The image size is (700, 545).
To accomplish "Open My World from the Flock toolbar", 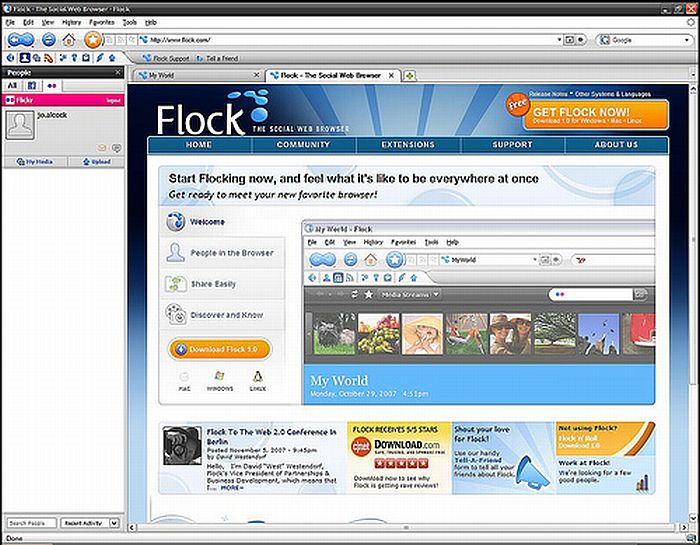I will coord(11,58).
